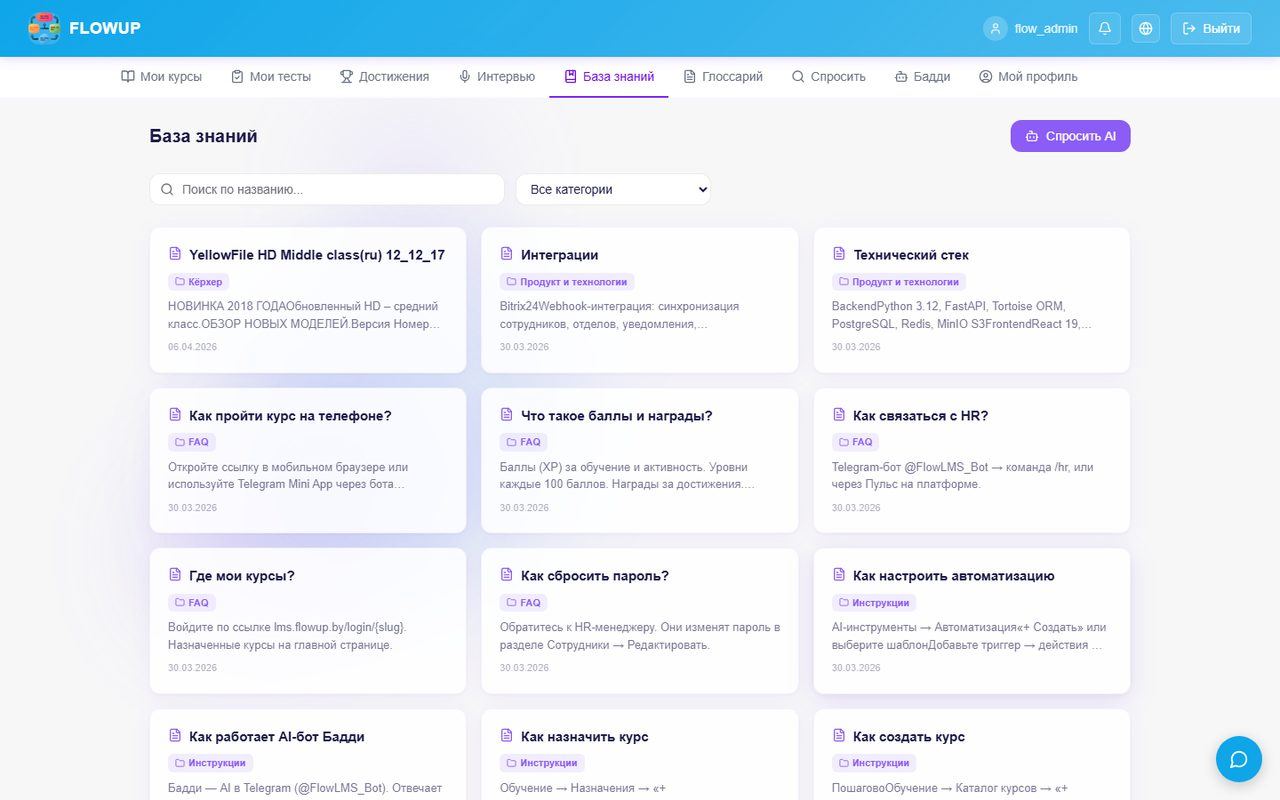This screenshot has width=1280, height=800.
Task: Open Как настроить автоматизацию article
Action: (954, 576)
